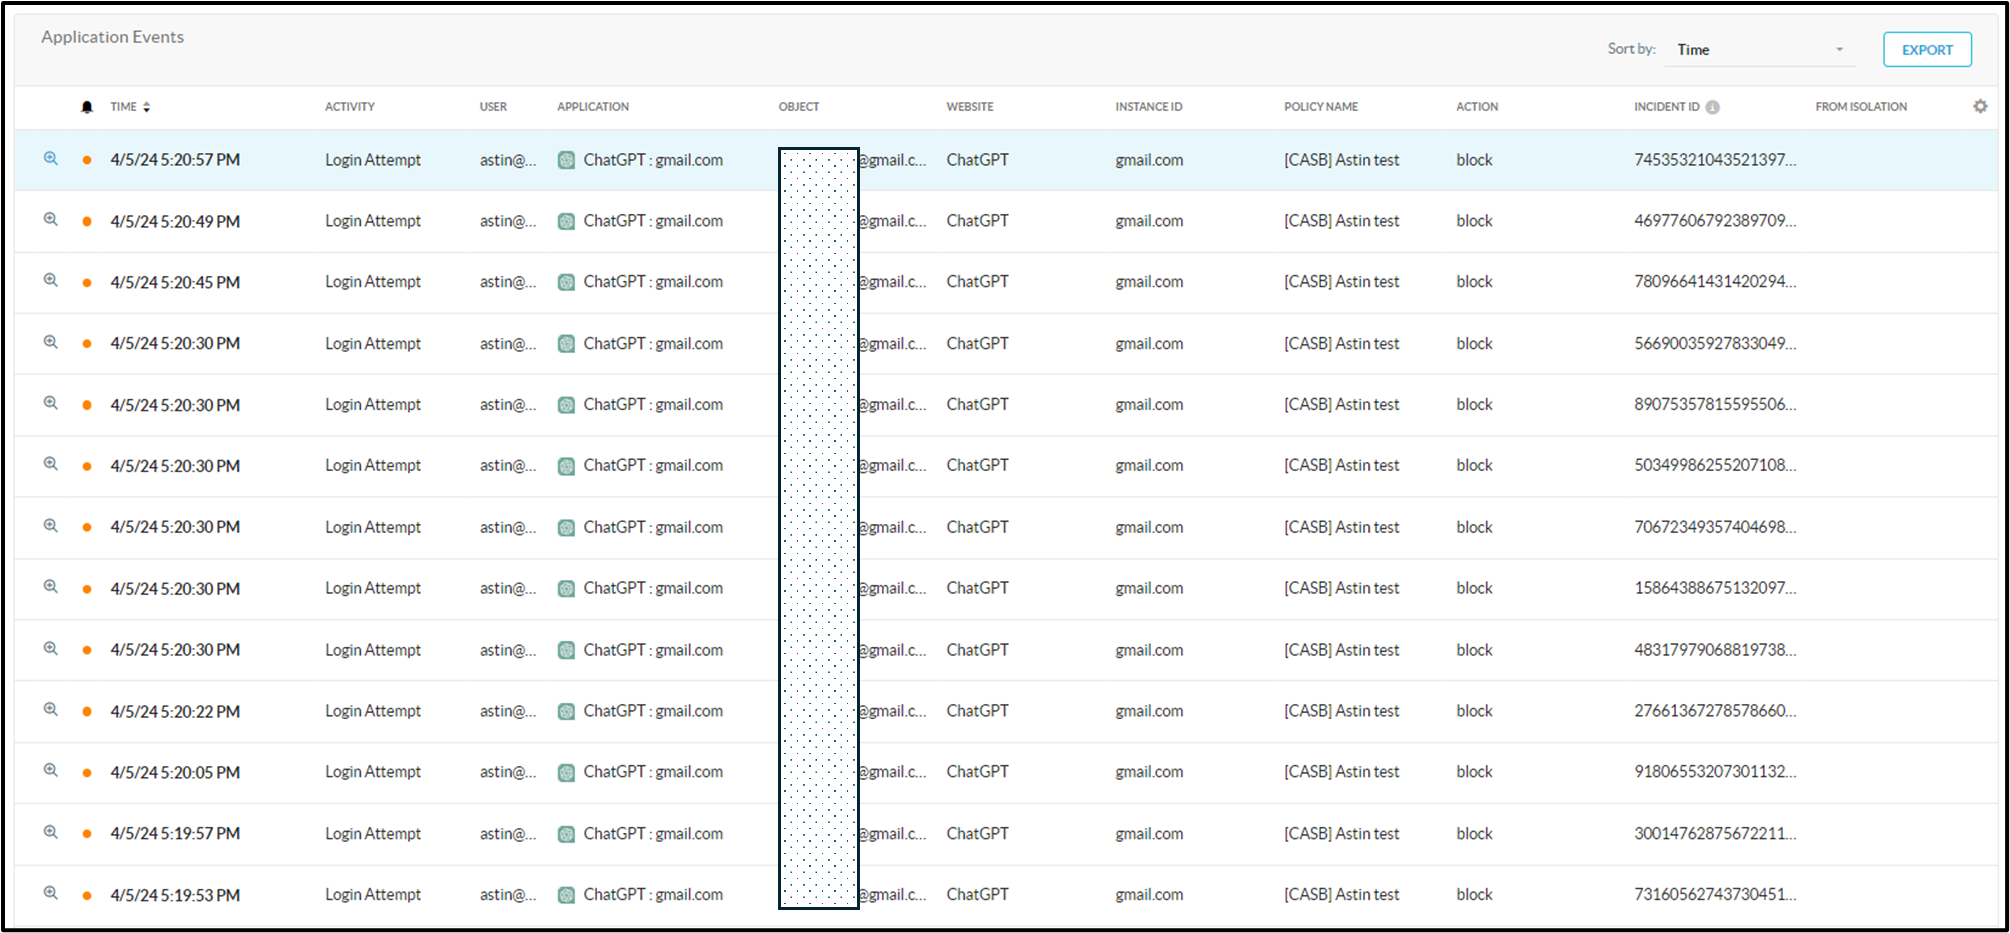Open details magnifier for 5:20:45 PM event

(50, 280)
